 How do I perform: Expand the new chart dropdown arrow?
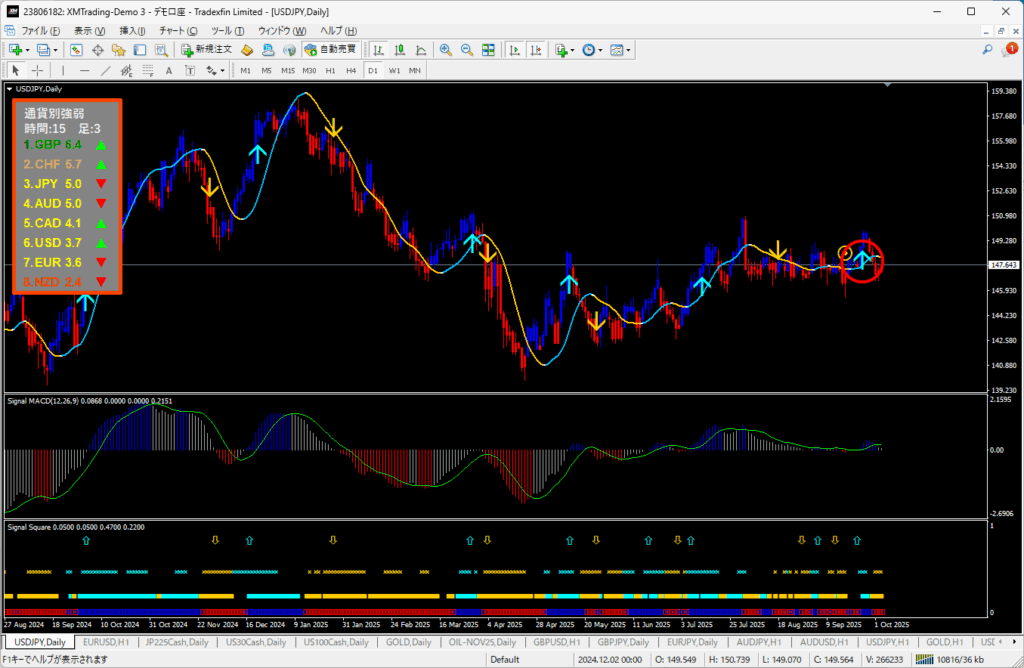[27, 49]
